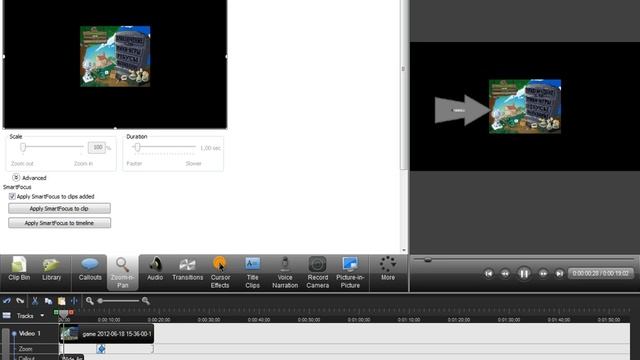
Task: Click the 0:01:00;00 timeline ruler mark
Action: pyautogui.click(x=359, y=320)
